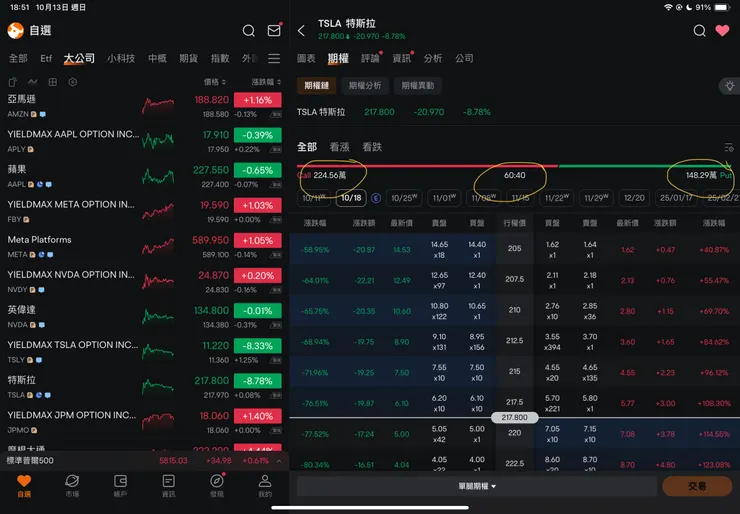
Task: Tap the lightbulb tips icon
Action: 730,86
